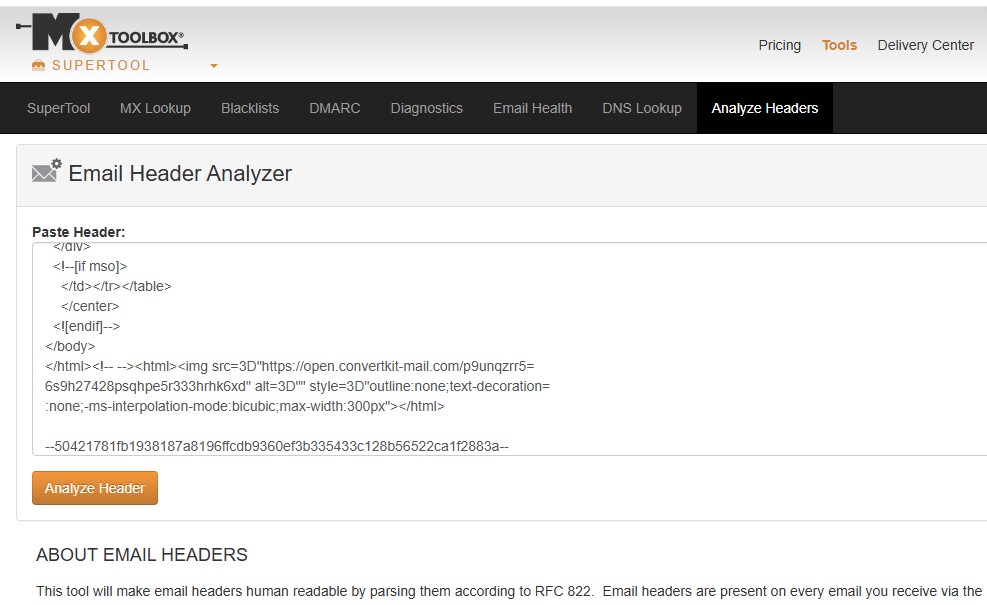
Task: Click the SUPERTOOL label text
Action: 101,65
